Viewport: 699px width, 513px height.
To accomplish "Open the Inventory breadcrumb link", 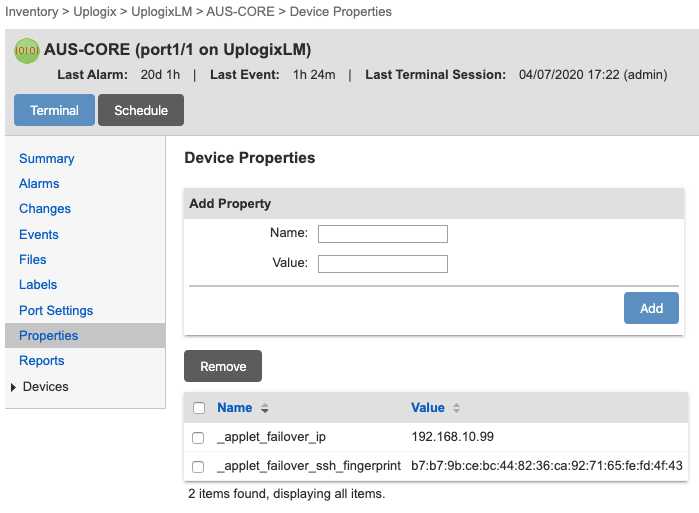I will coord(32,12).
